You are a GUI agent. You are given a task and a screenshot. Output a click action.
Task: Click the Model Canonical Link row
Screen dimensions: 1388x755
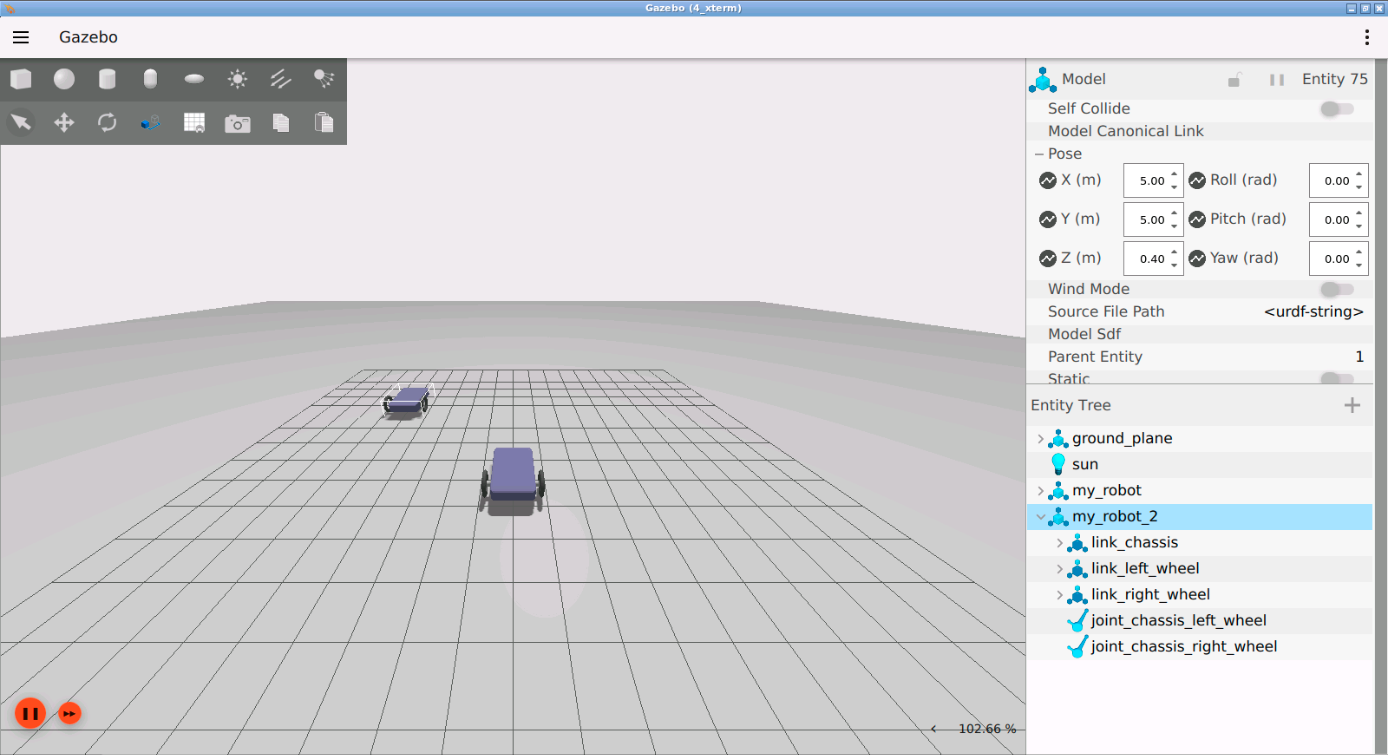pyautogui.click(x=1200, y=131)
